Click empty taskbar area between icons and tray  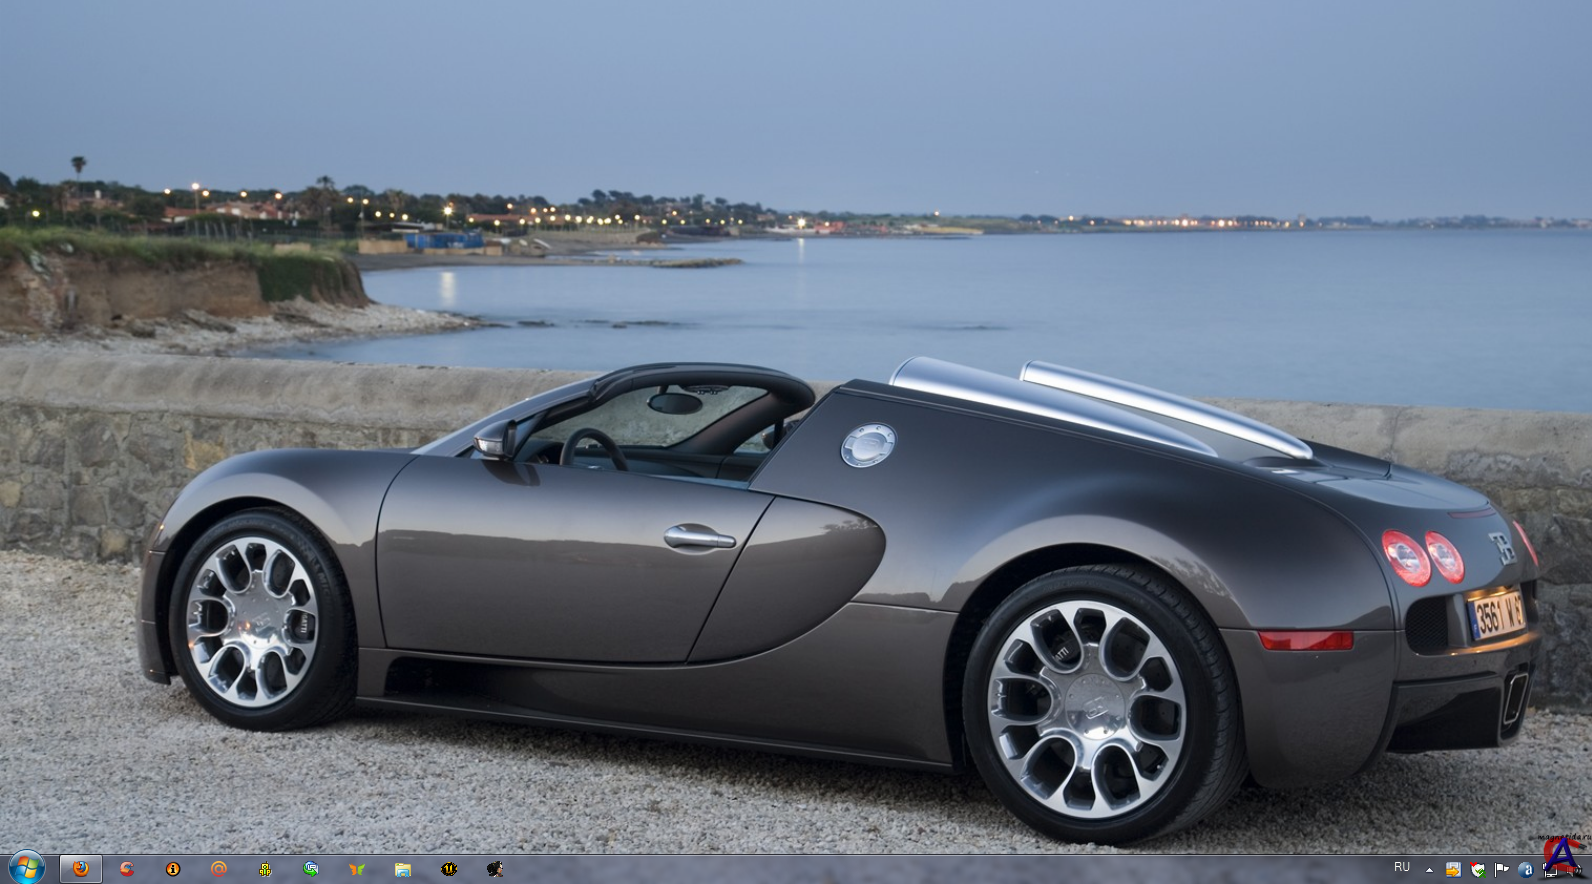click(900, 870)
